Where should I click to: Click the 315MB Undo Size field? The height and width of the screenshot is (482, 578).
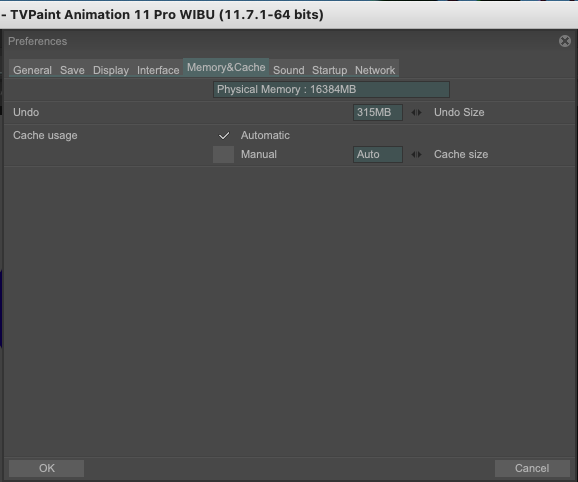377,112
